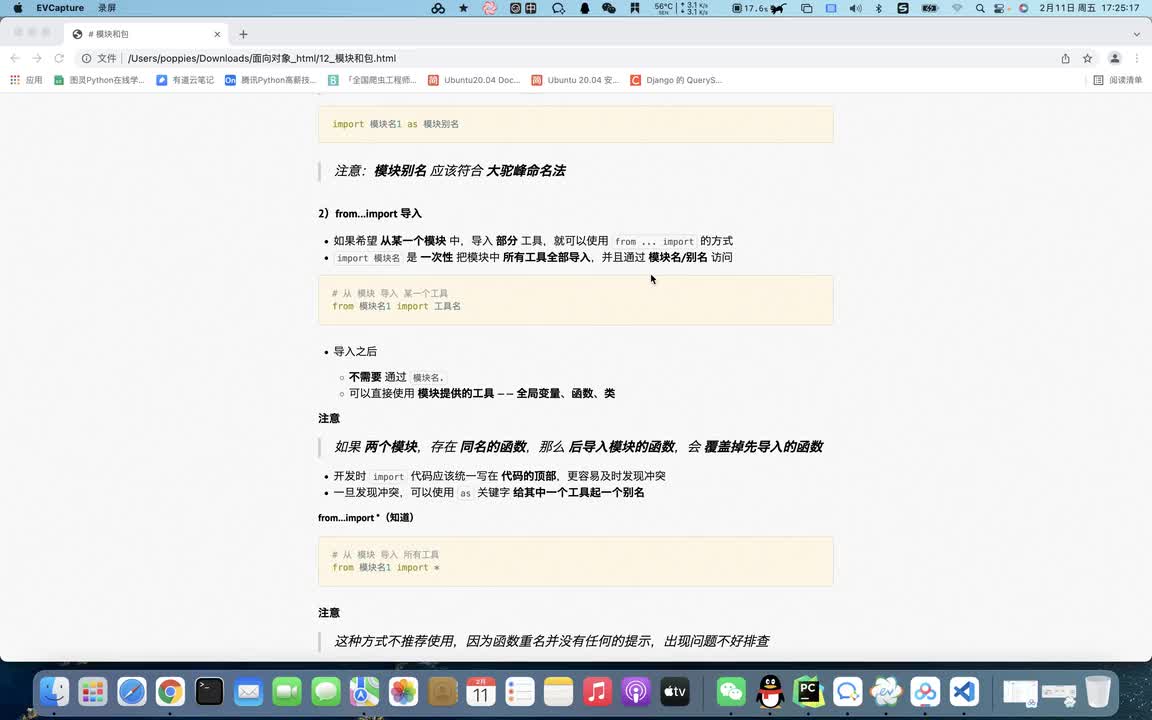The width and height of the screenshot is (1152, 720).
Task: Open Mail from the Dock
Action: [248, 691]
